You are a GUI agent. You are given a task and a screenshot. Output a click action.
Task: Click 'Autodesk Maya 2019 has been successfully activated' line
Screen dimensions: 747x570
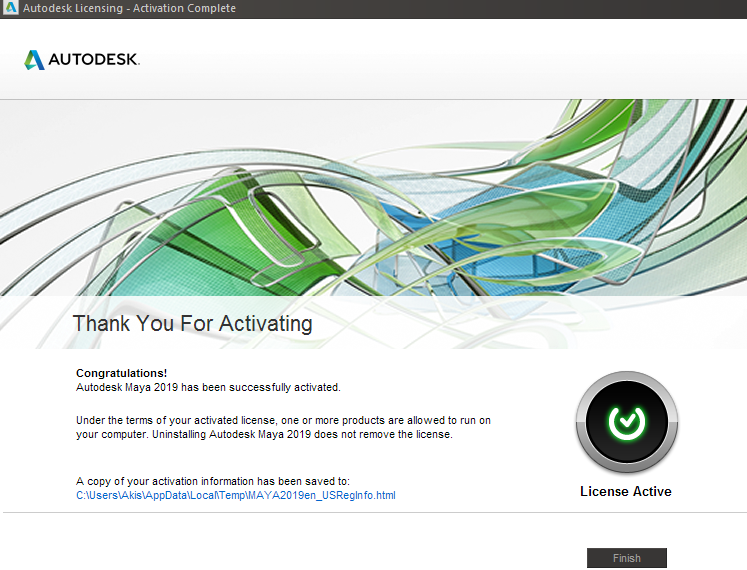tap(208, 387)
